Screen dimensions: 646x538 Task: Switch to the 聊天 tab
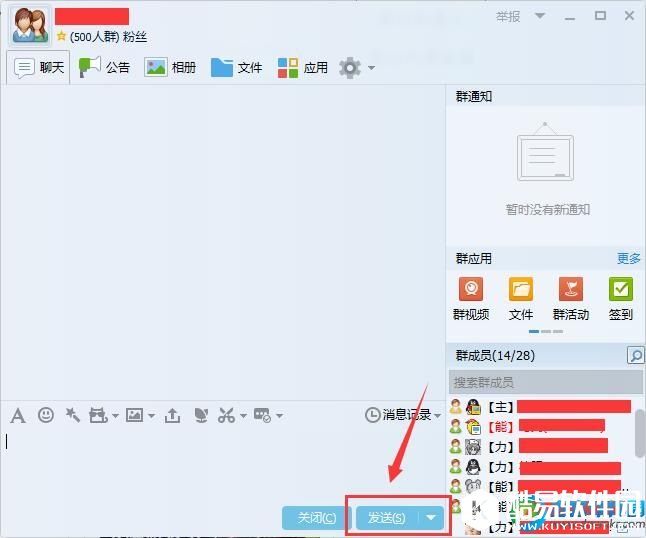[39, 67]
